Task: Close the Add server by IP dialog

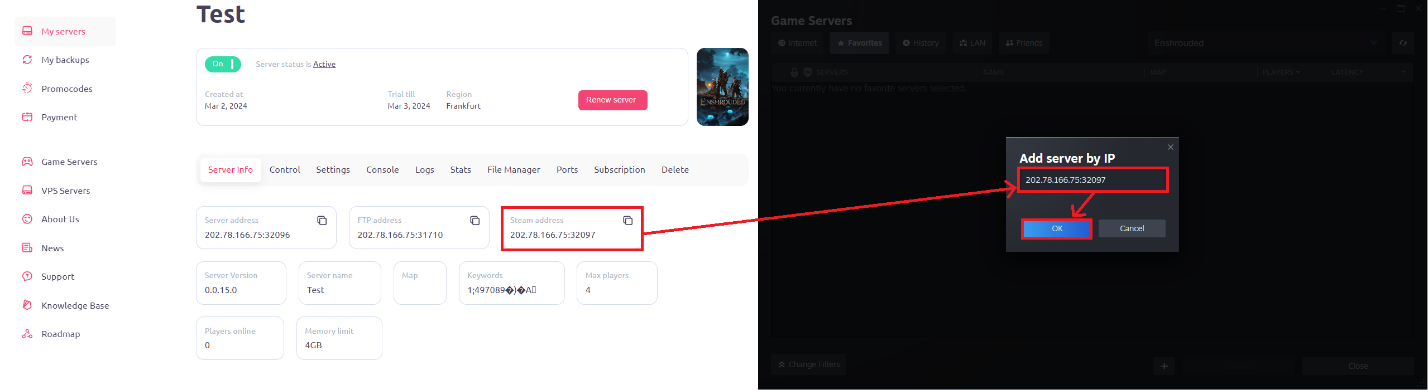Action: (1170, 147)
